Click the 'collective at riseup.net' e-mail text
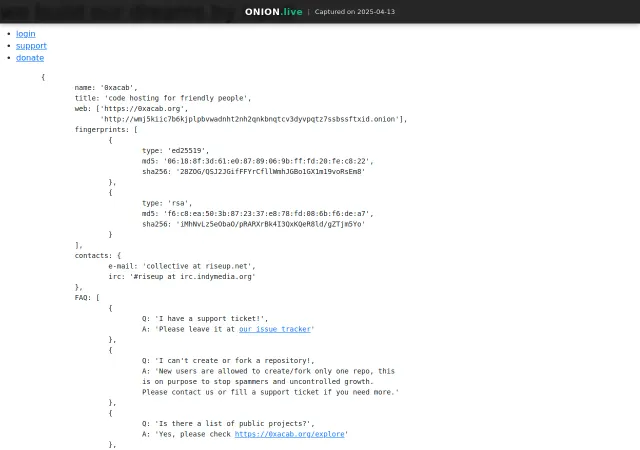This screenshot has height=450, width=640. pos(199,266)
